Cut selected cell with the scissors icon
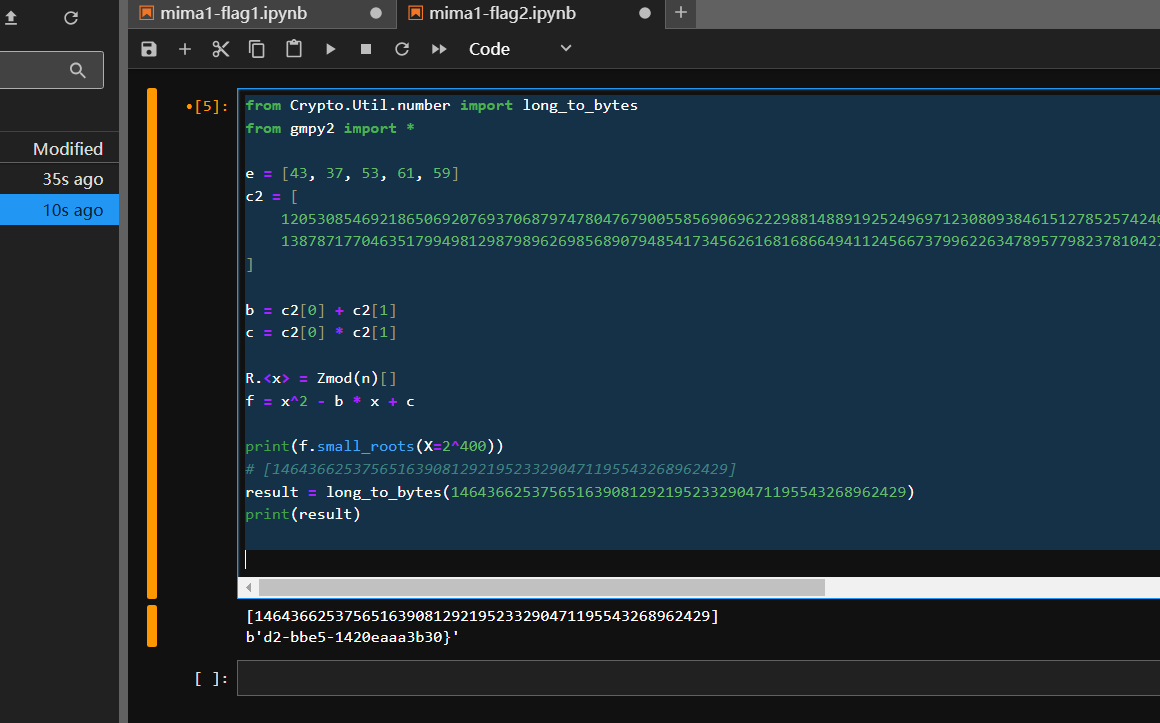The height and width of the screenshot is (723, 1160). pos(220,49)
